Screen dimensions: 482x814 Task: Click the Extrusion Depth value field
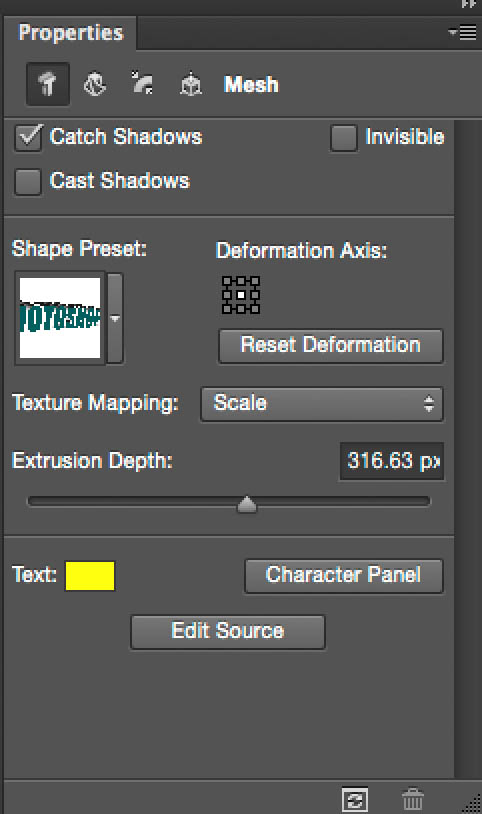pyautogui.click(x=392, y=461)
